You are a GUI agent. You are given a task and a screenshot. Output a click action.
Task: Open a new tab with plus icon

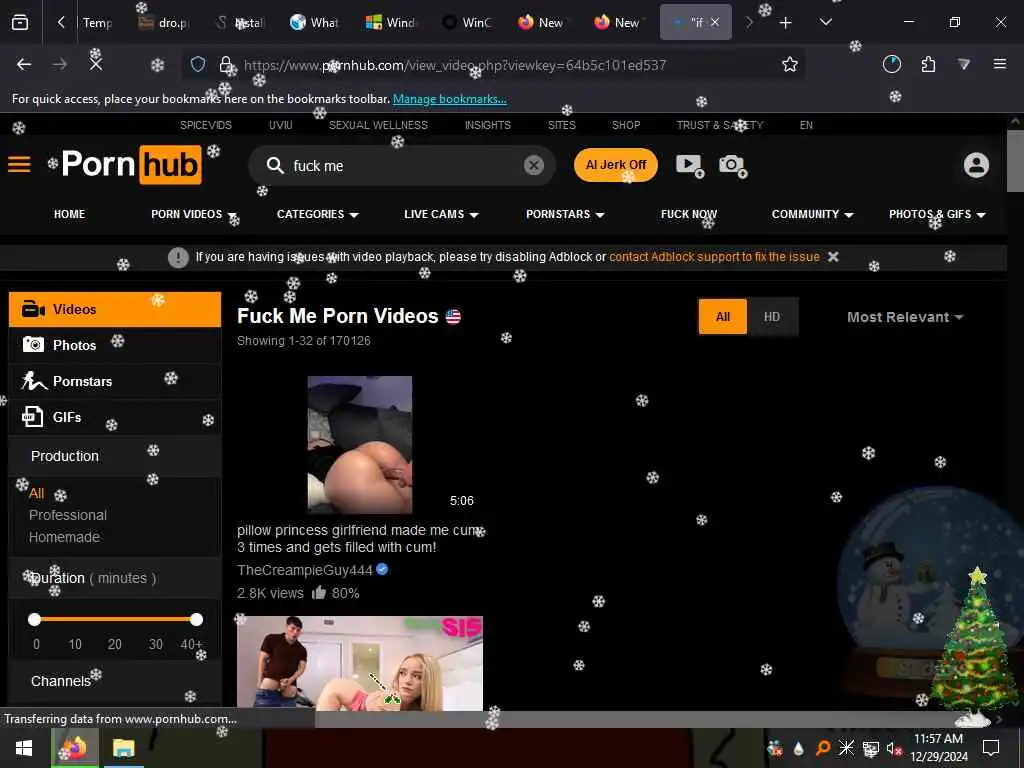point(785,23)
